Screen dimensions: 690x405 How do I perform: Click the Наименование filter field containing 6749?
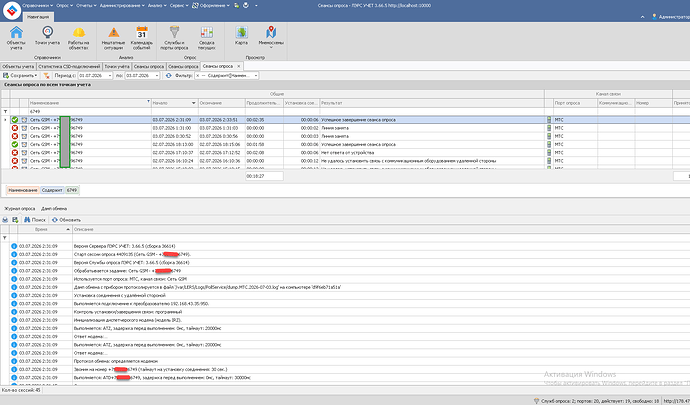90,112
